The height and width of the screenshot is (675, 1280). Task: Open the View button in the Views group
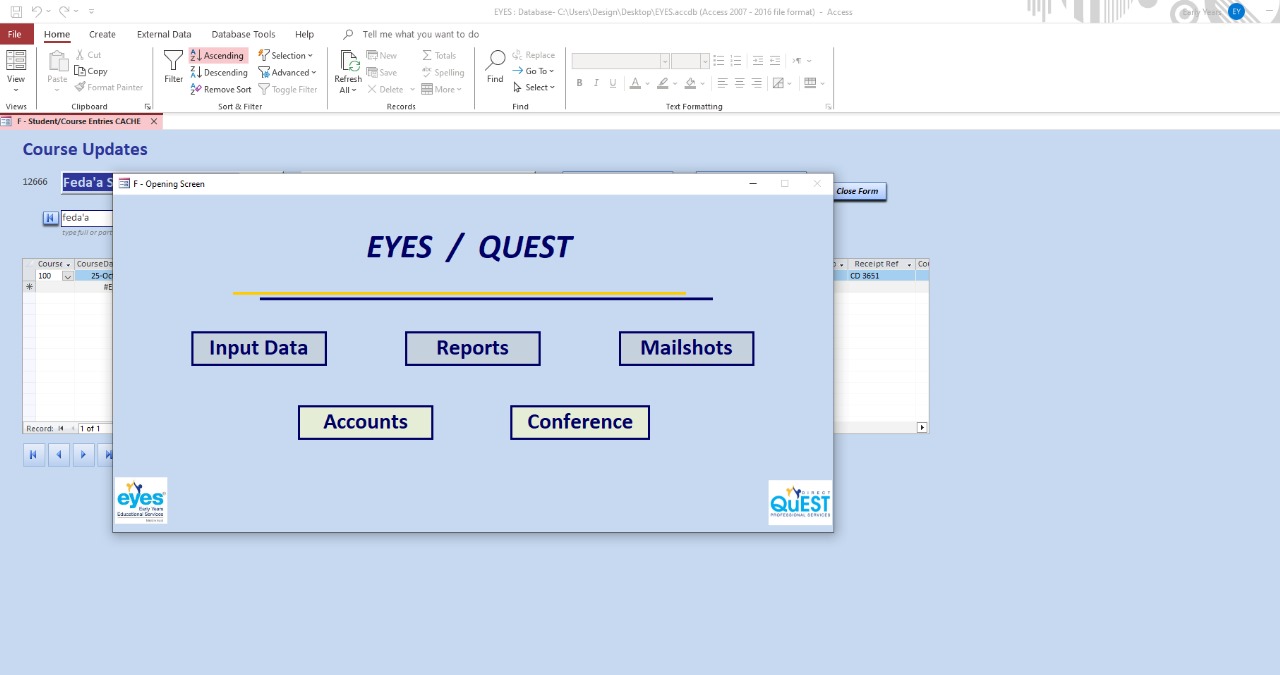pos(16,70)
